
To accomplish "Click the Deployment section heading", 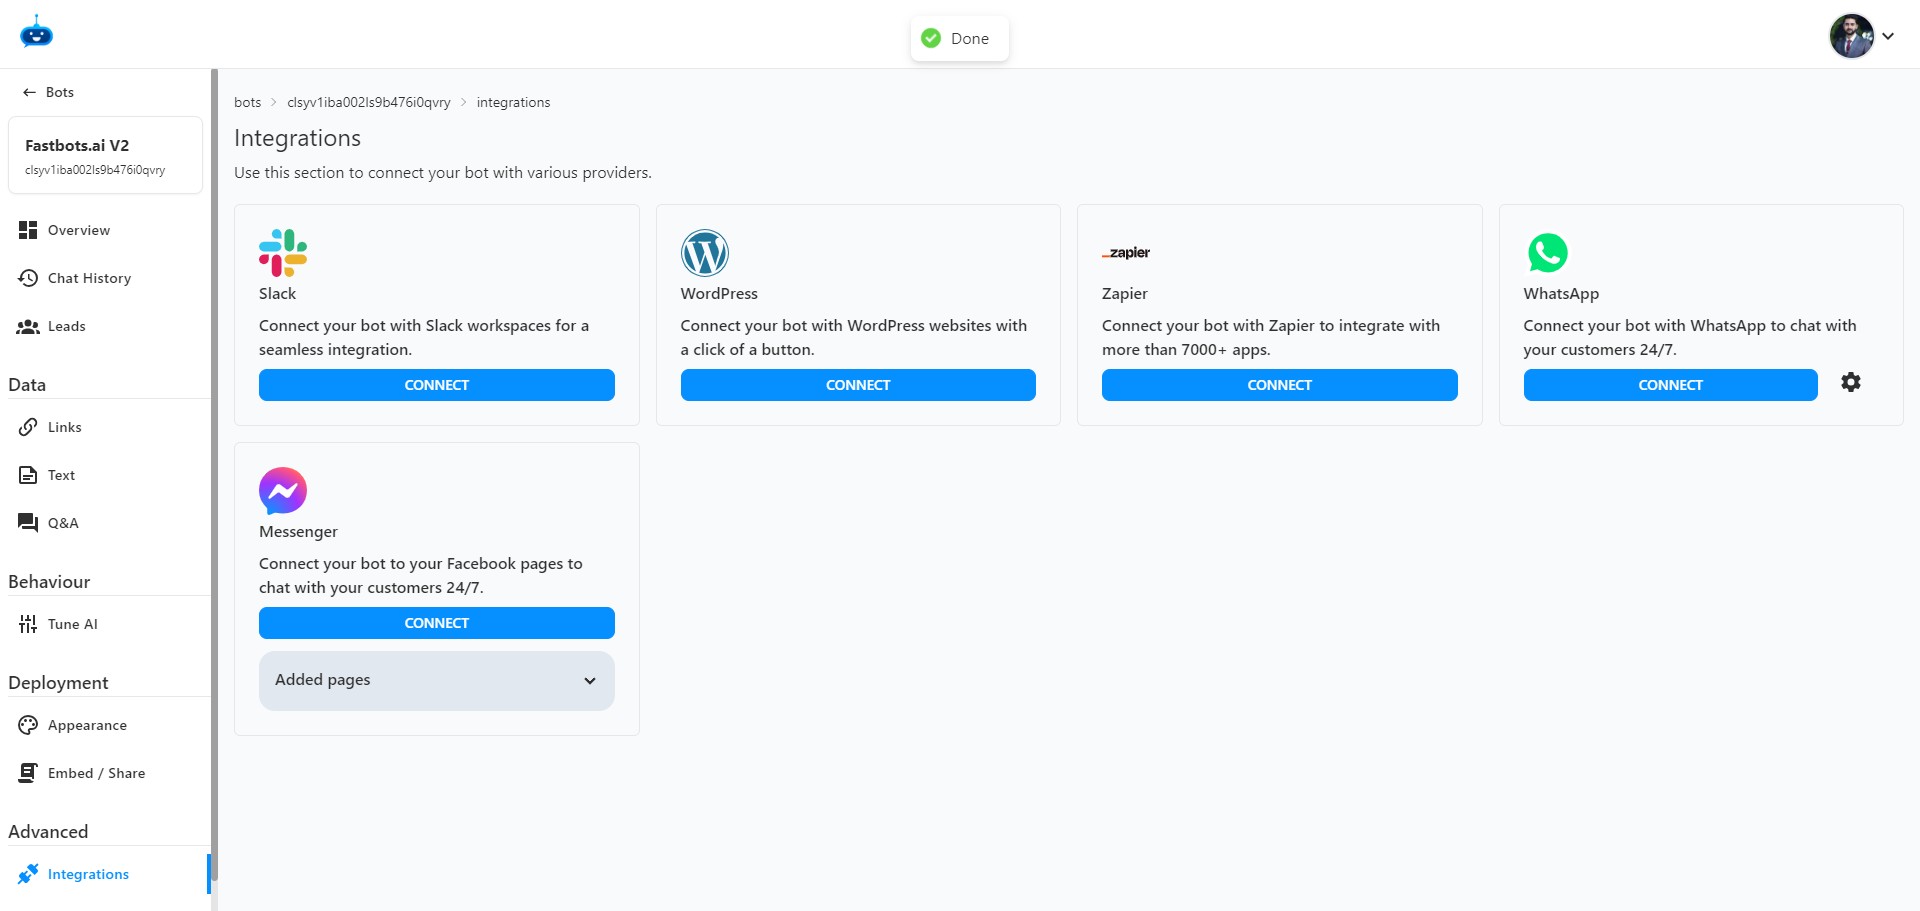I will click(58, 682).
